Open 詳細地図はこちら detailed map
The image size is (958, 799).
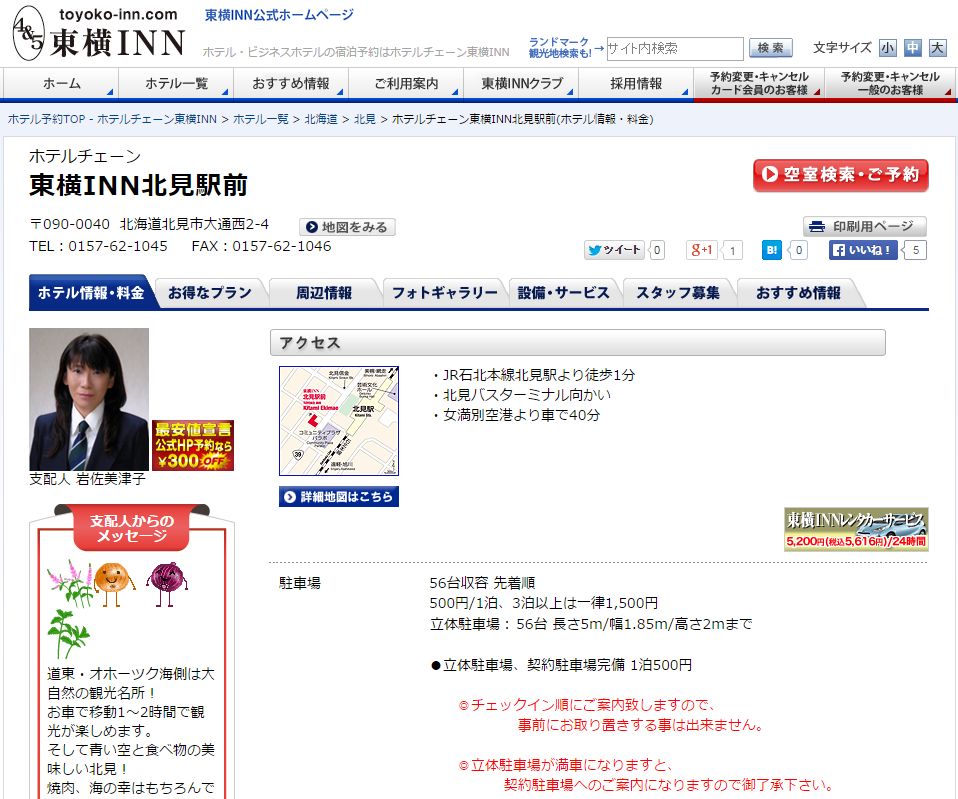click(x=338, y=497)
